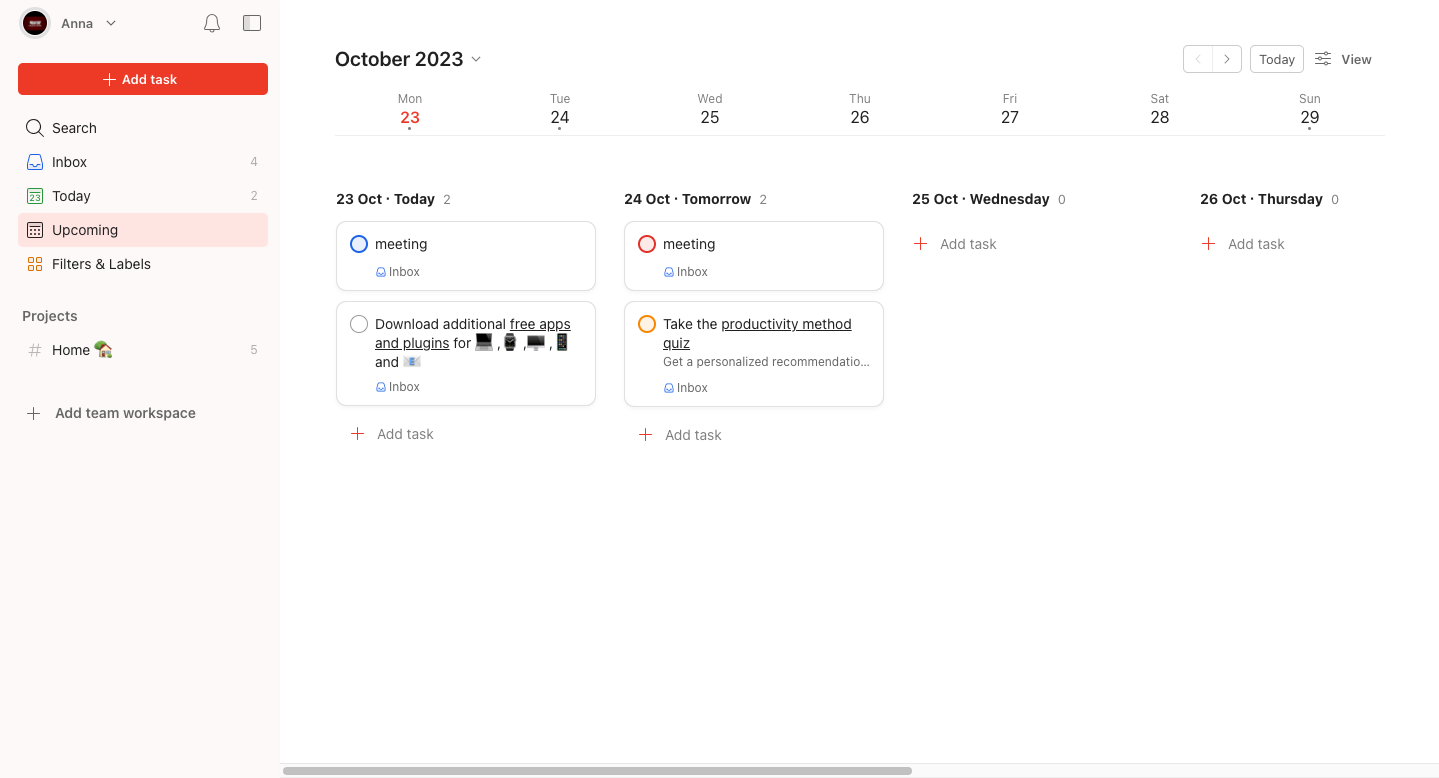Complete tomorrow's meeting task
Screen dimensions: 1439x778
point(646,243)
